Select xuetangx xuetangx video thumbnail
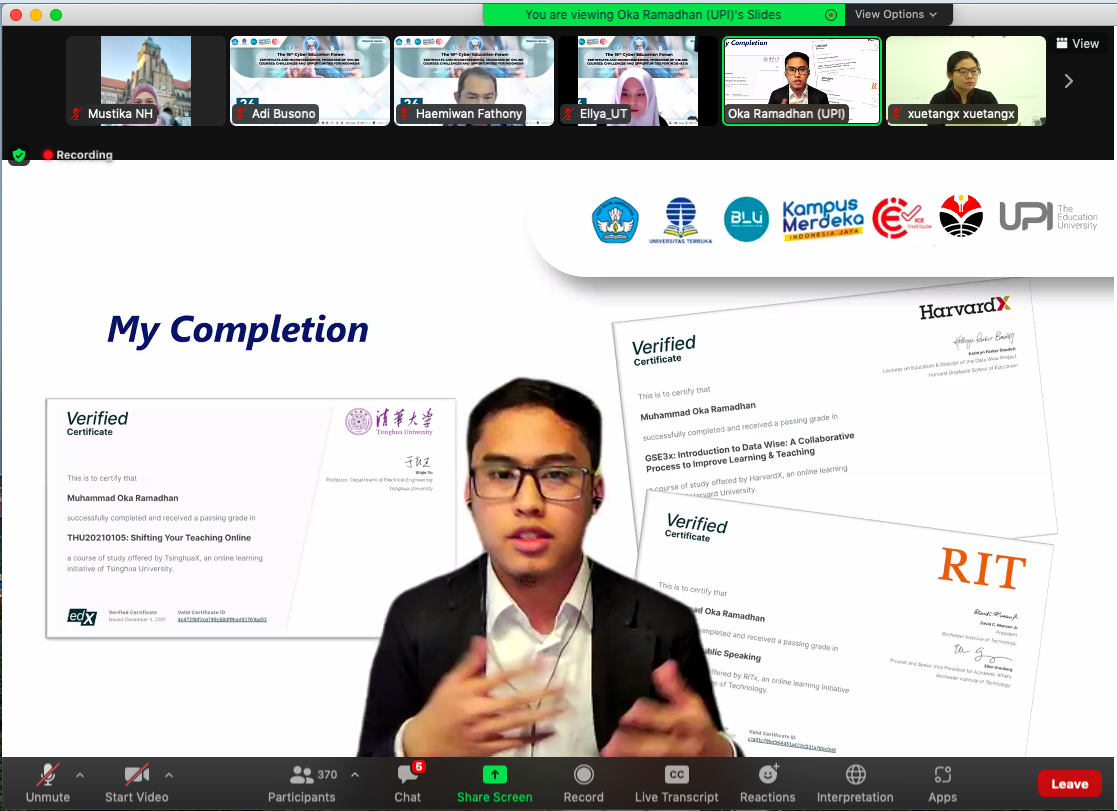This screenshot has width=1117, height=811. (966, 81)
